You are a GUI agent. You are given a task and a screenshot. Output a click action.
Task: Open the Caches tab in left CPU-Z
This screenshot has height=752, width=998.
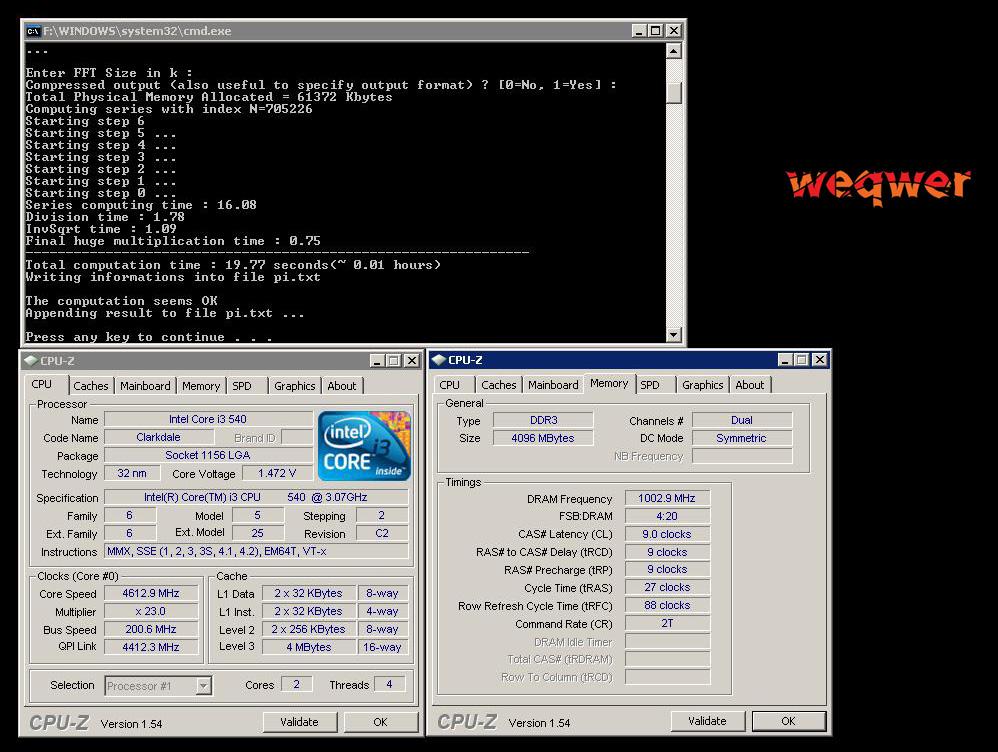pos(90,386)
